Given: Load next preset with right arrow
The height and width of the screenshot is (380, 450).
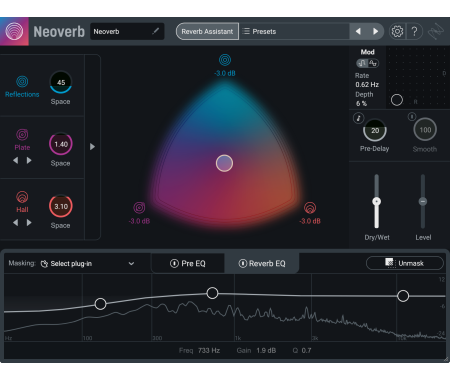Looking at the screenshot, I should pyautogui.click(x=375, y=31).
